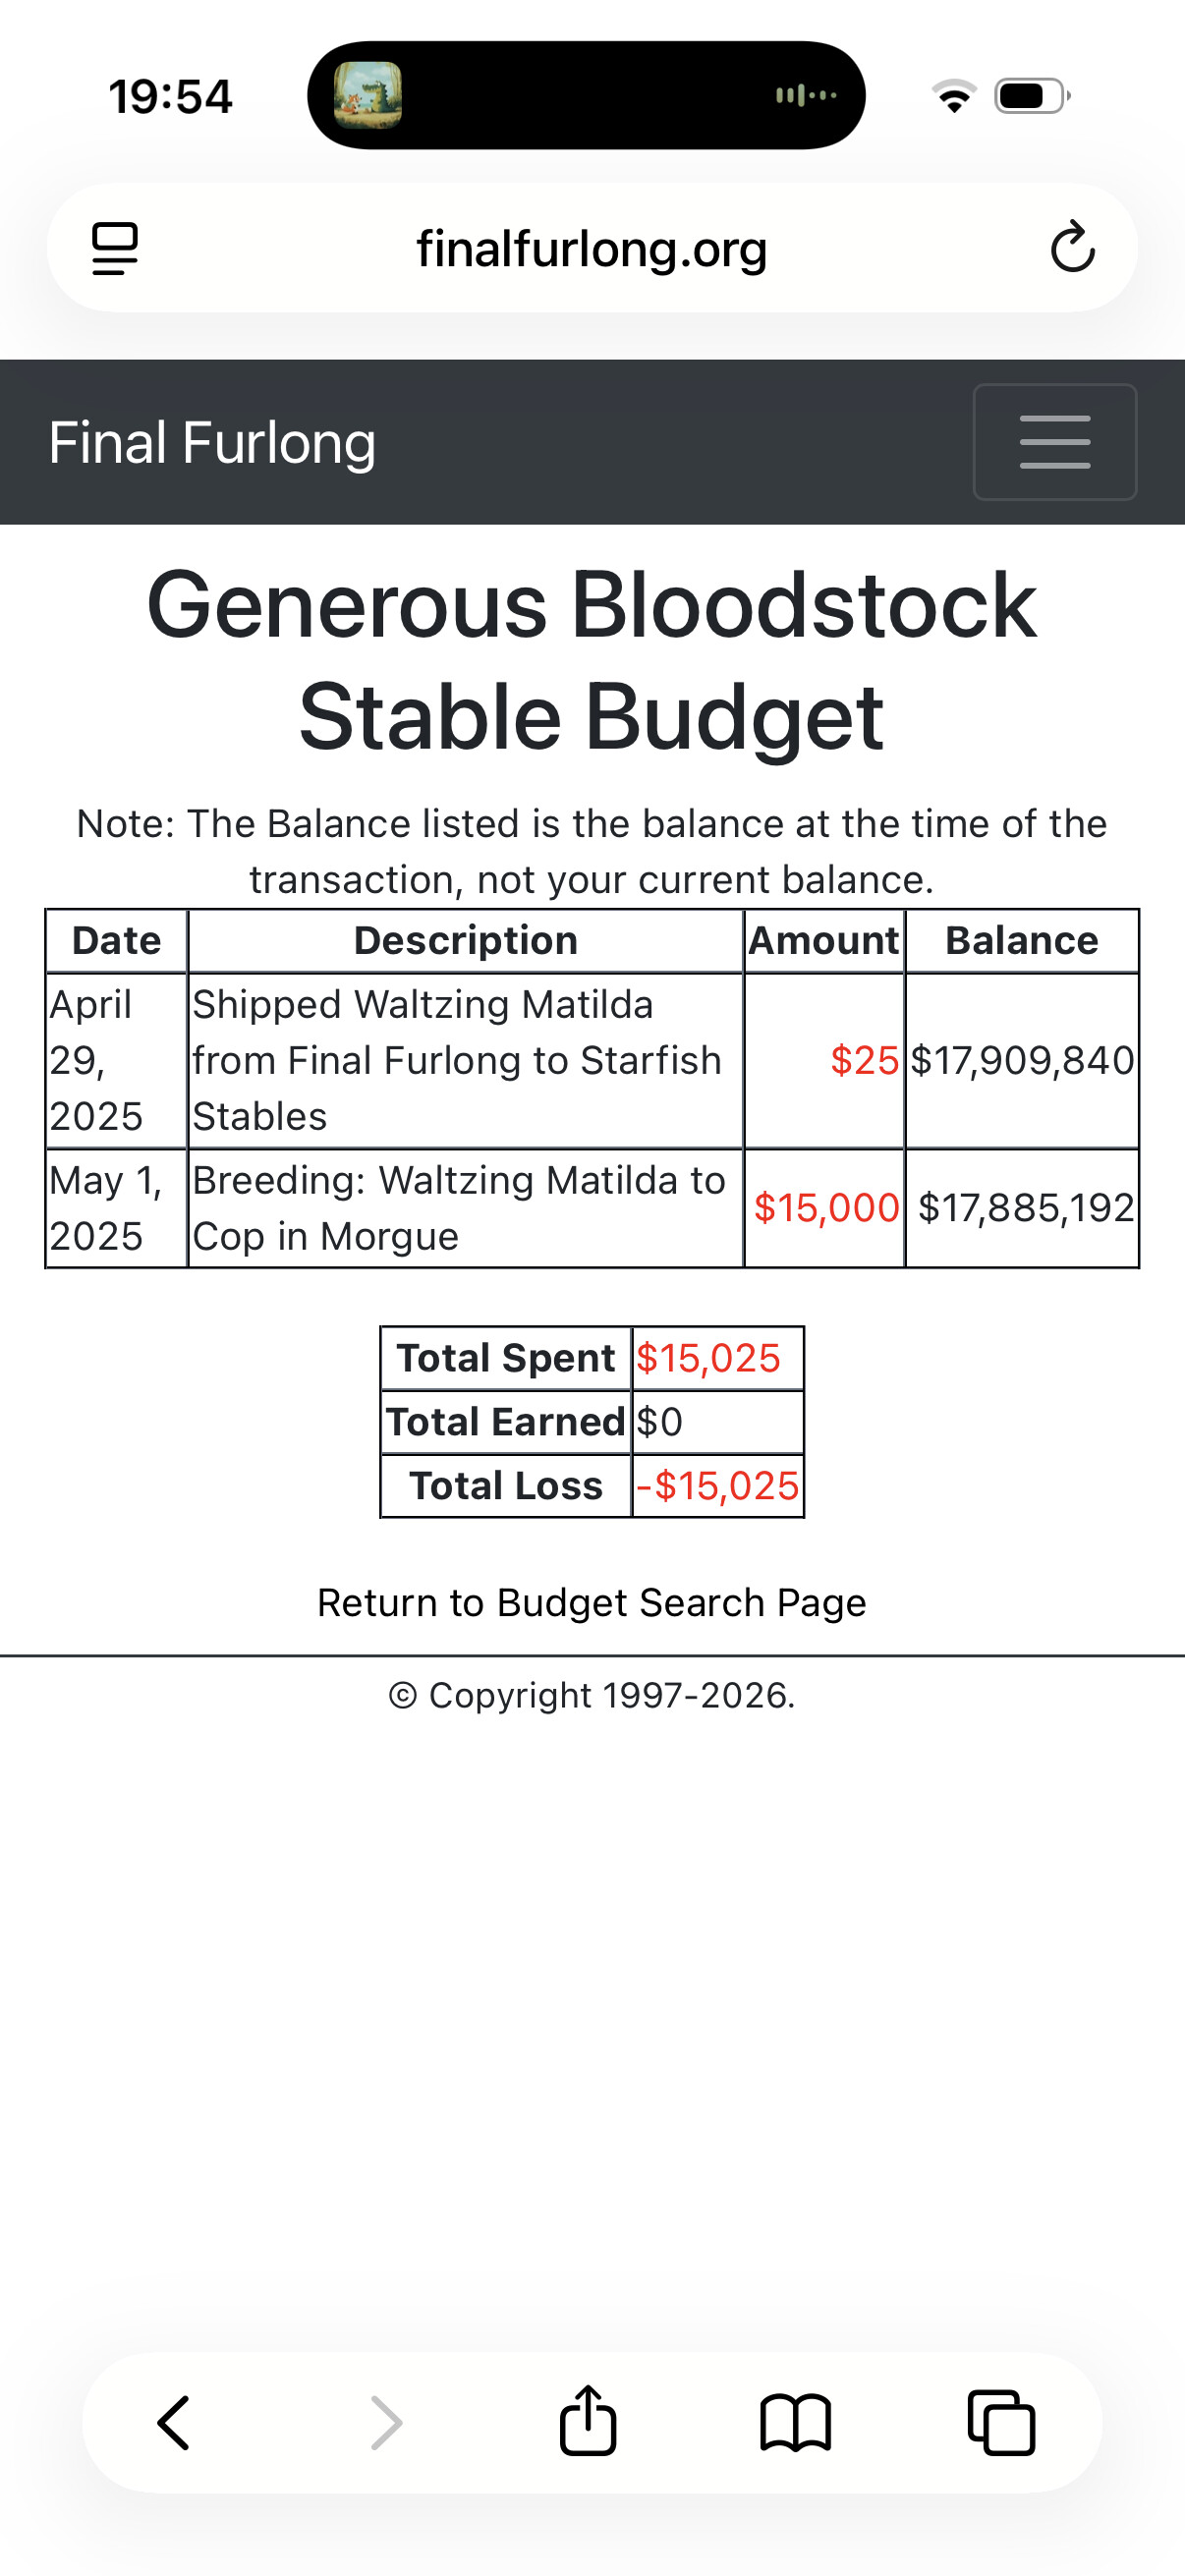Select the Total Loss value cell
This screenshot has width=1185, height=2576.
click(x=717, y=1486)
